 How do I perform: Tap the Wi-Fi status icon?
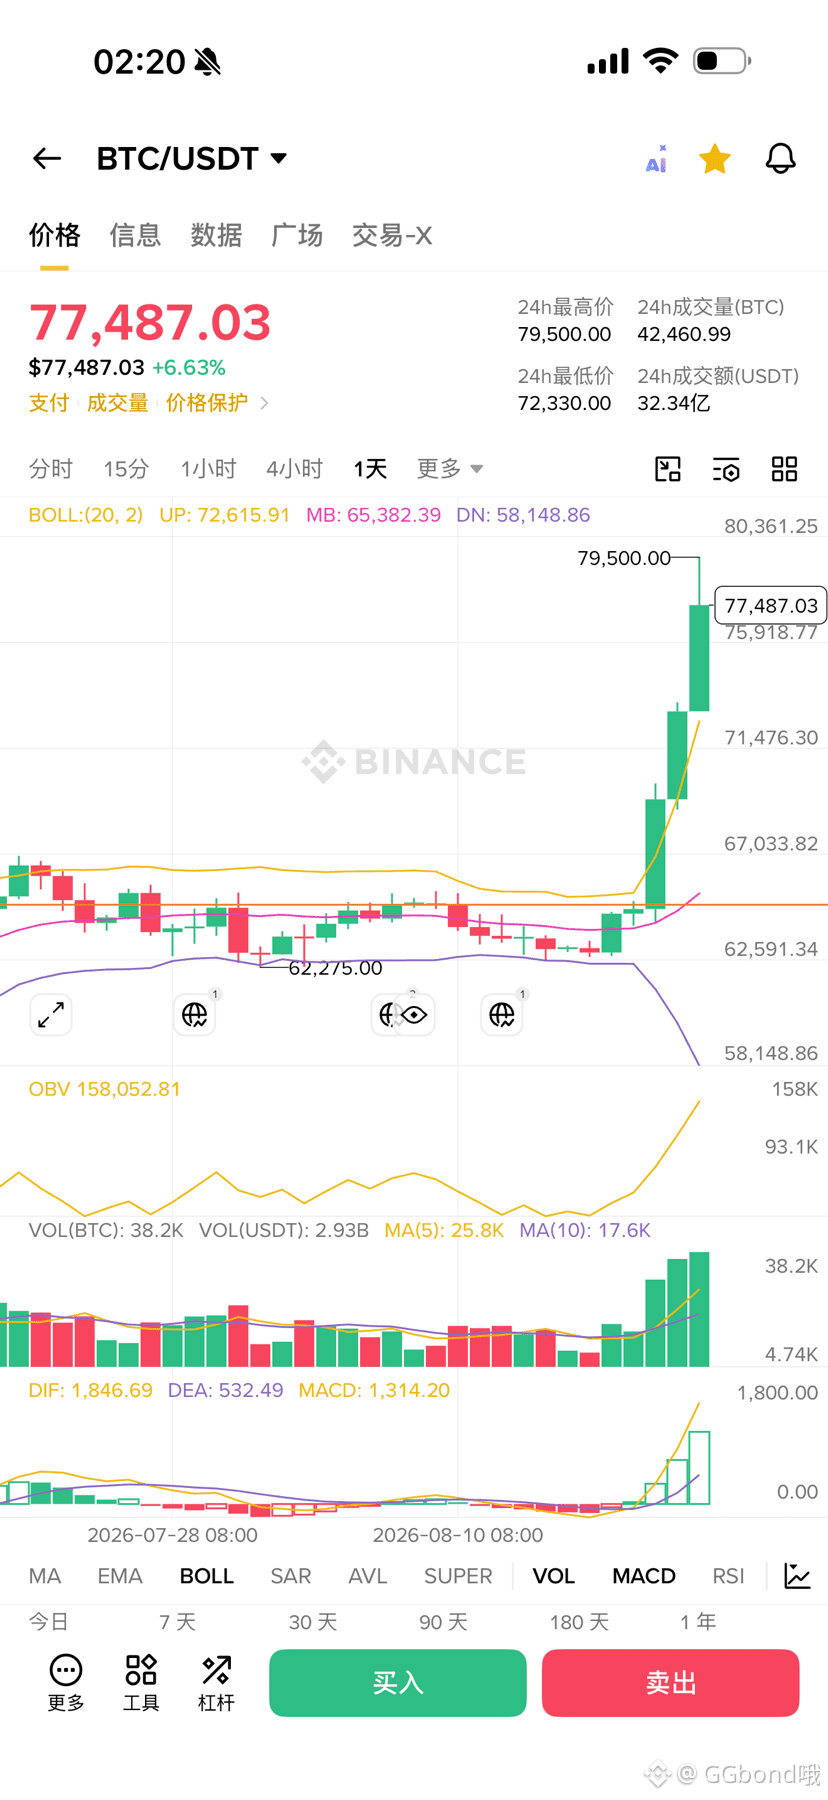(660, 61)
